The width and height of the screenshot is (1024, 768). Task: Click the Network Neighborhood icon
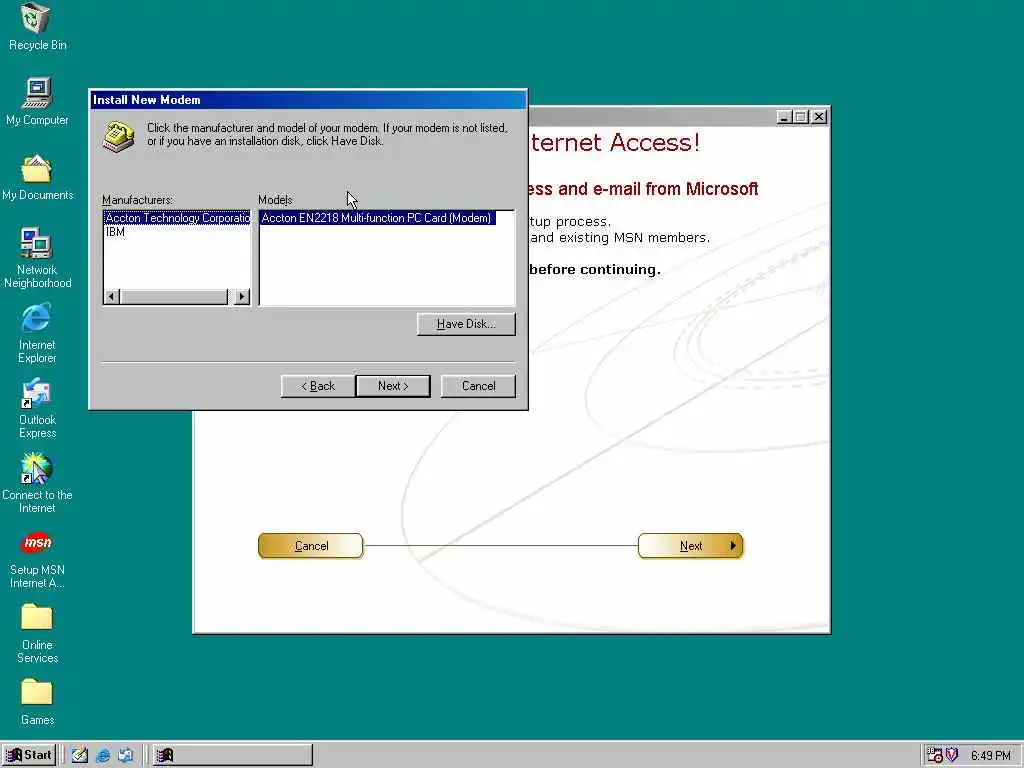coord(37,244)
